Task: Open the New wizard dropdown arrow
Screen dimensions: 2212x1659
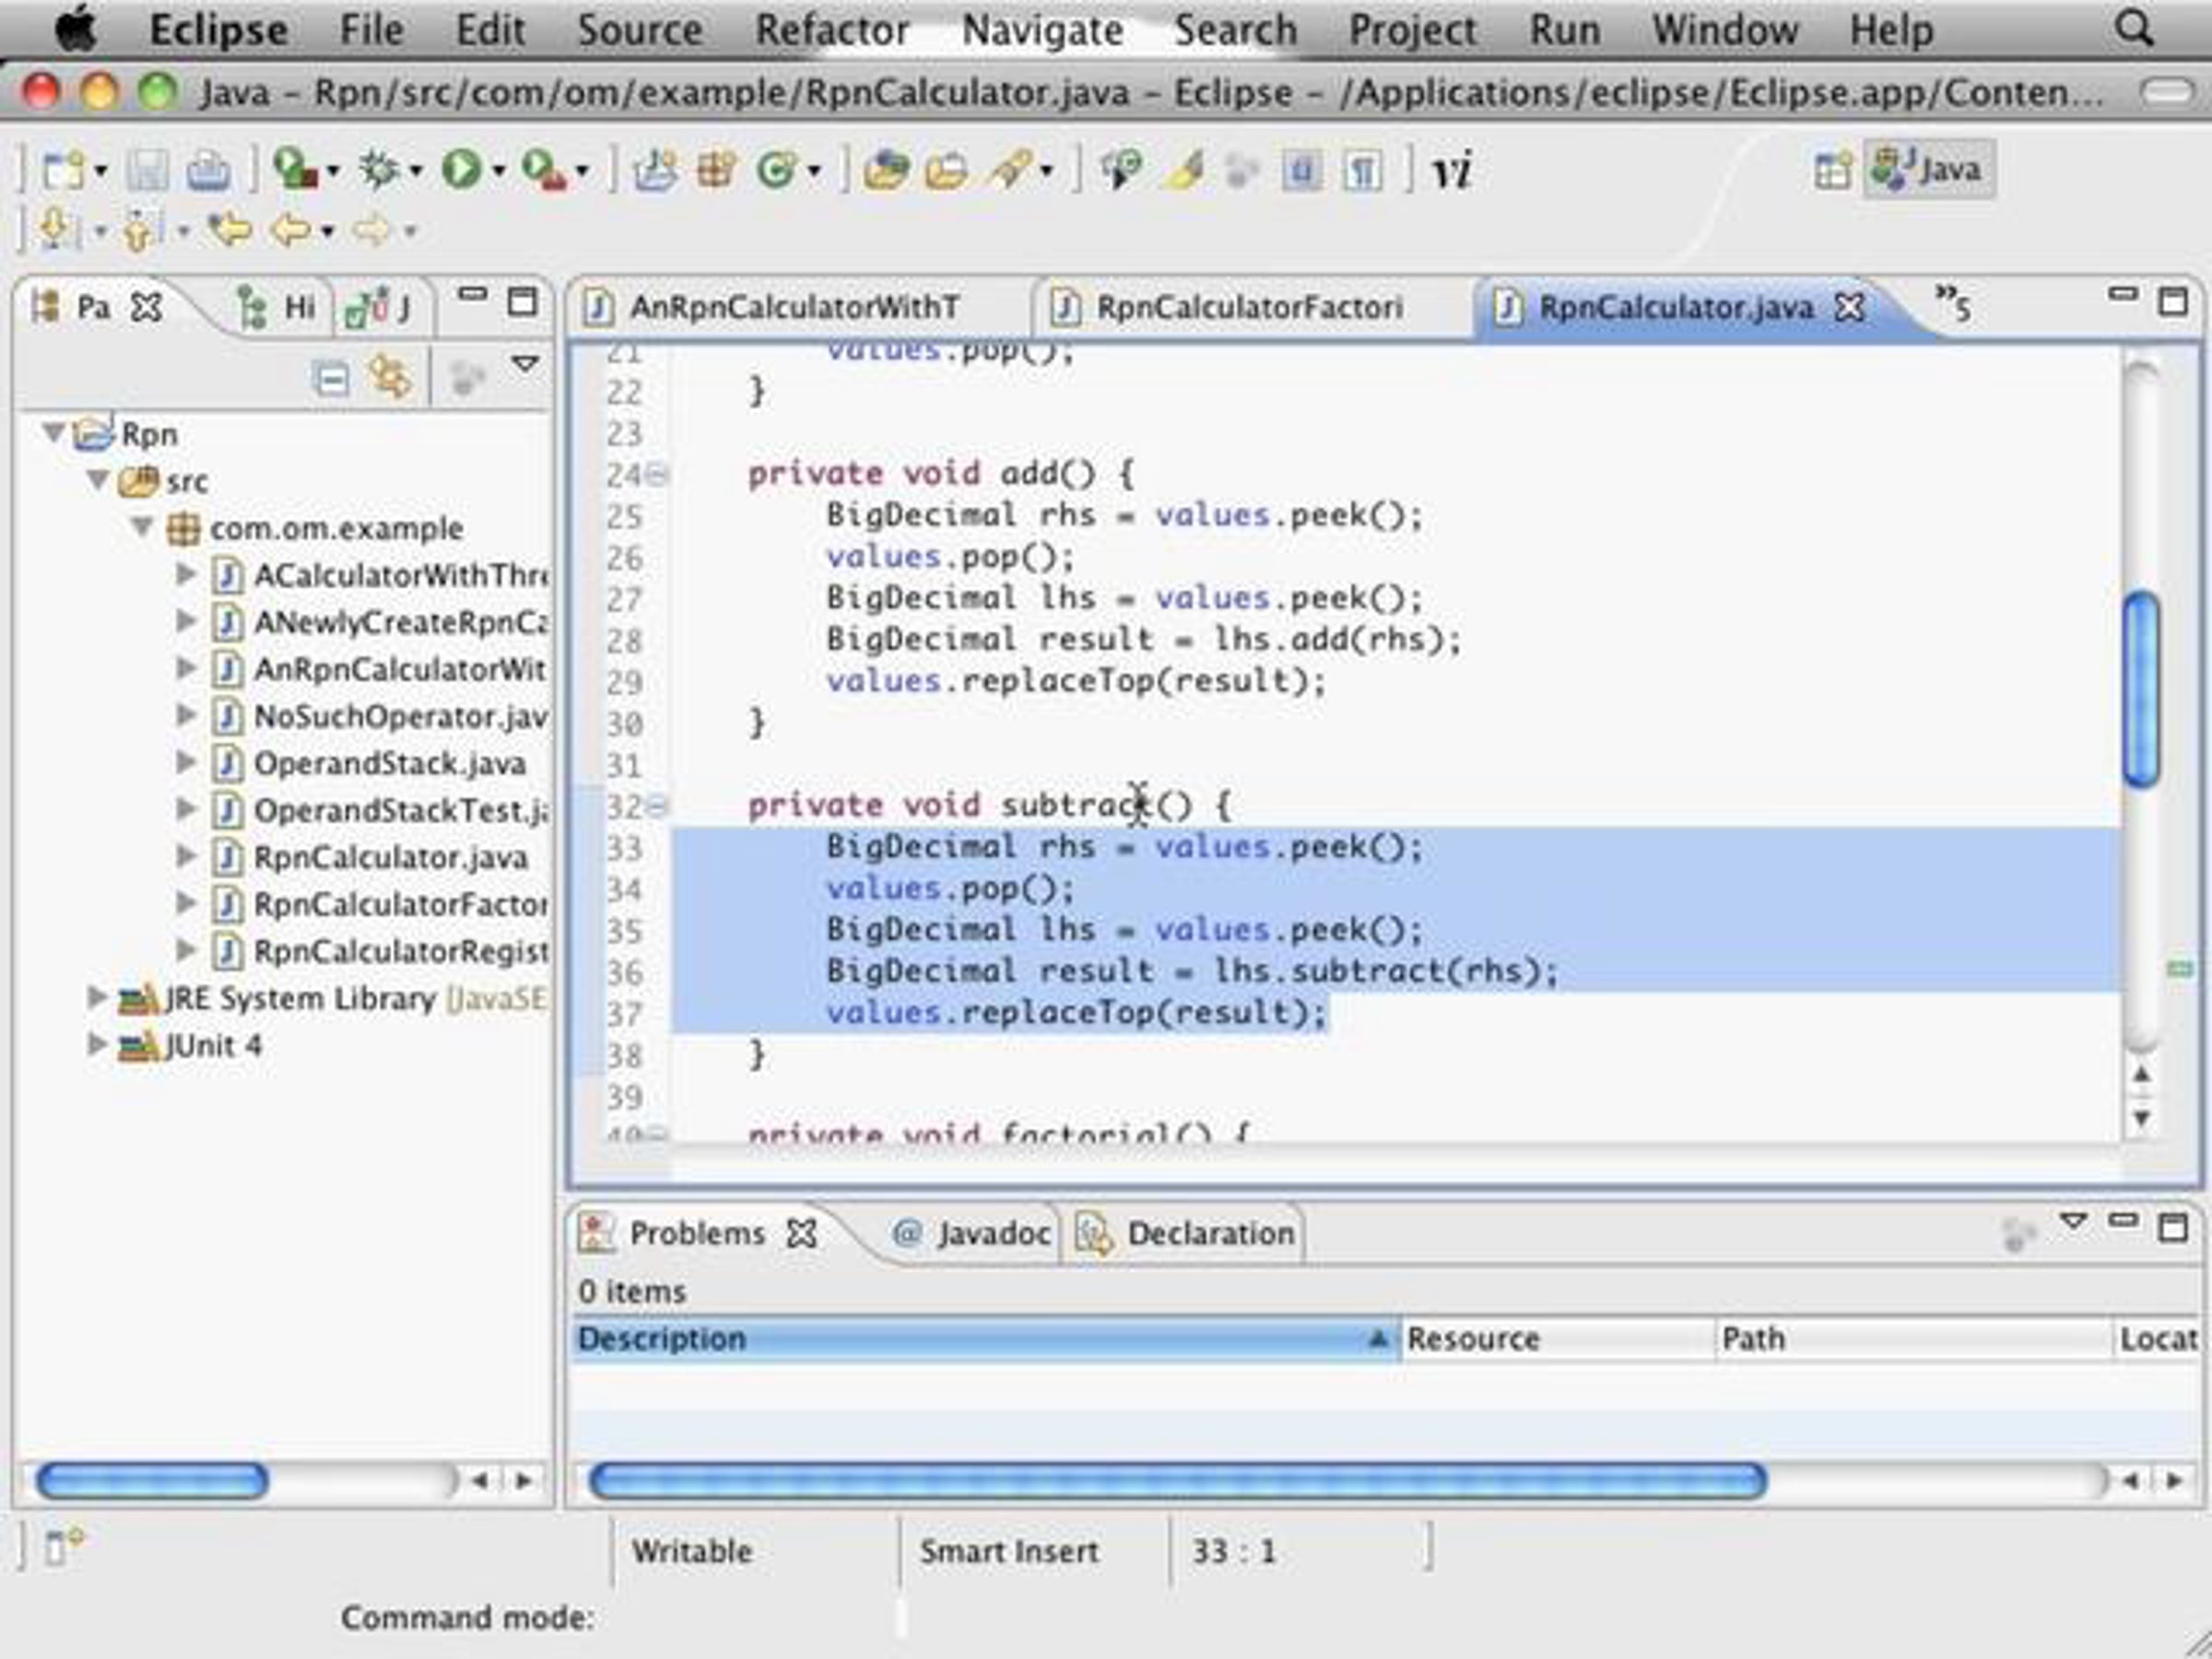Action: pyautogui.click(x=100, y=171)
